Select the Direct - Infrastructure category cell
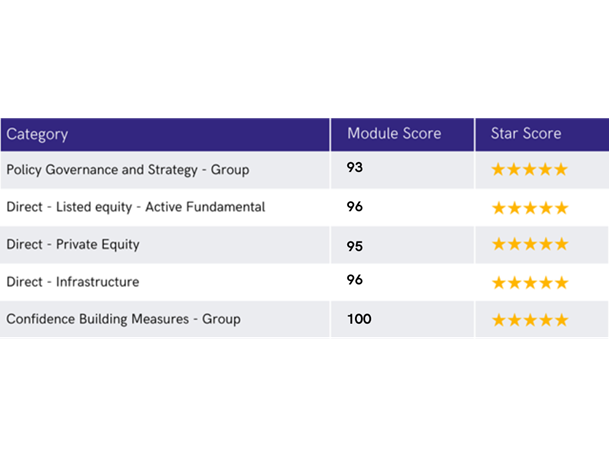Screen dimensions: 609x457 (x=73, y=282)
